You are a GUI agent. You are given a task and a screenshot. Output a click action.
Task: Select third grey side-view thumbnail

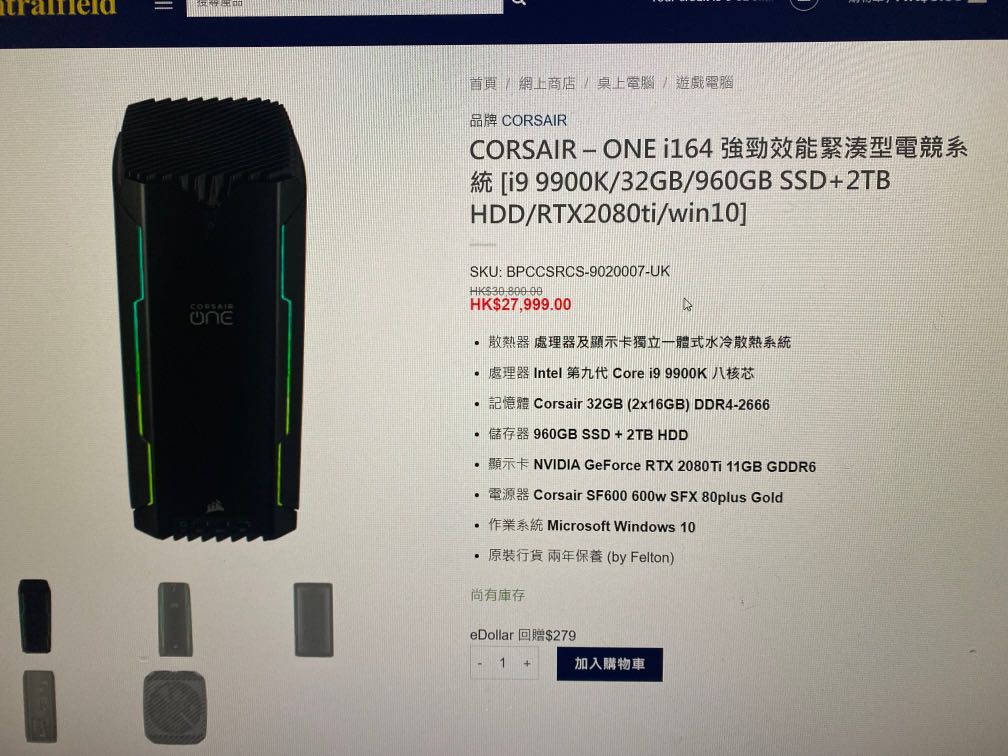coord(314,620)
